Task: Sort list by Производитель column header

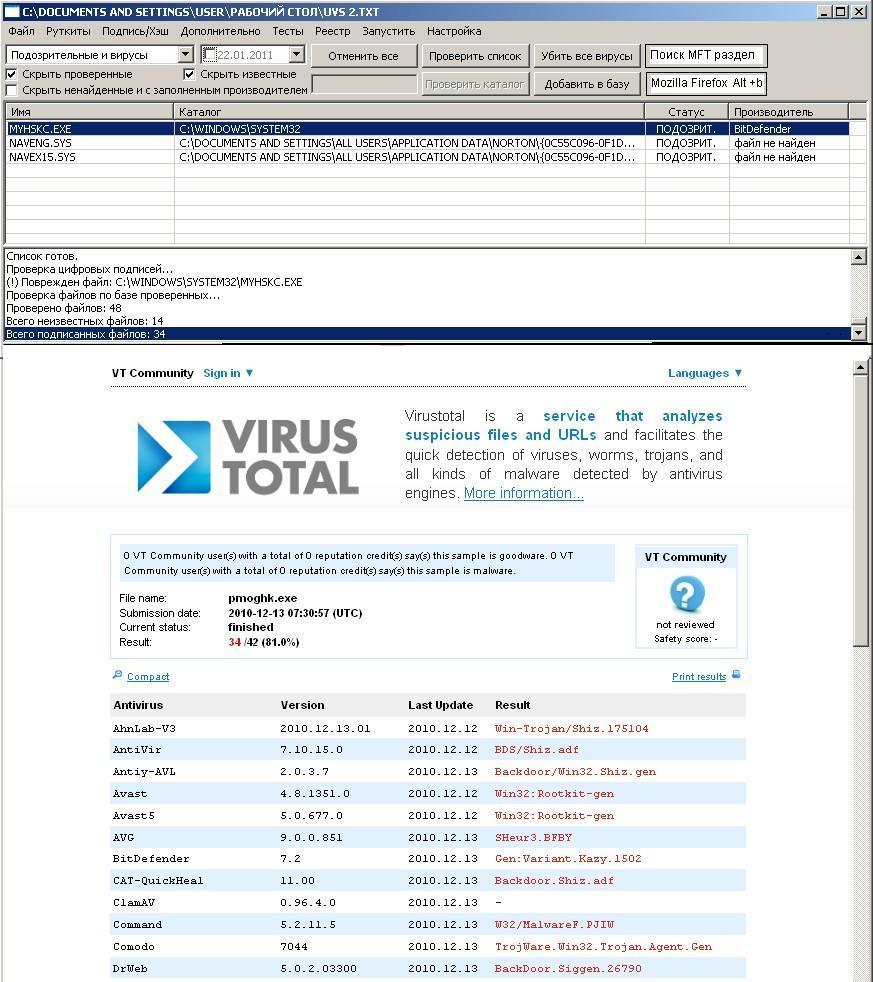Action: (788, 111)
